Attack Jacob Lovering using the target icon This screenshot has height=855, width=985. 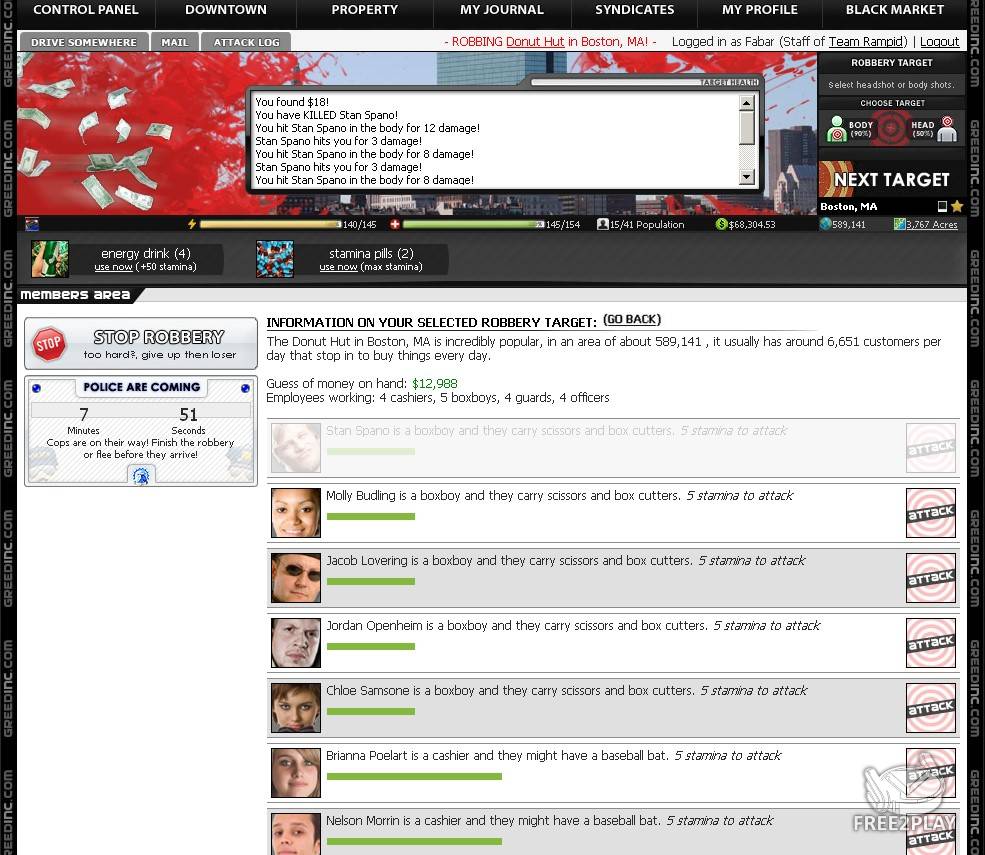point(930,578)
